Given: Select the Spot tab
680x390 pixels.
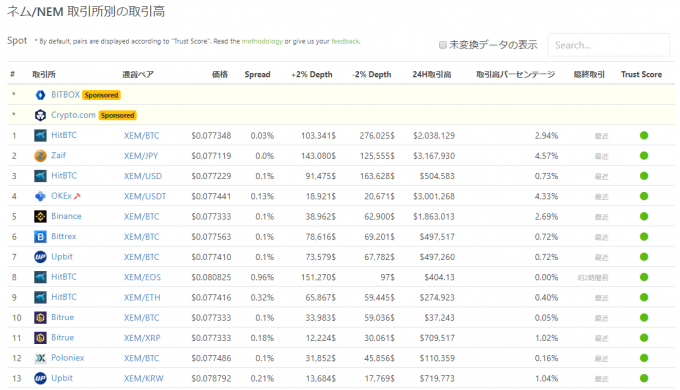Looking at the screenshot, I should pyautogui.click(x=17, y=41).
